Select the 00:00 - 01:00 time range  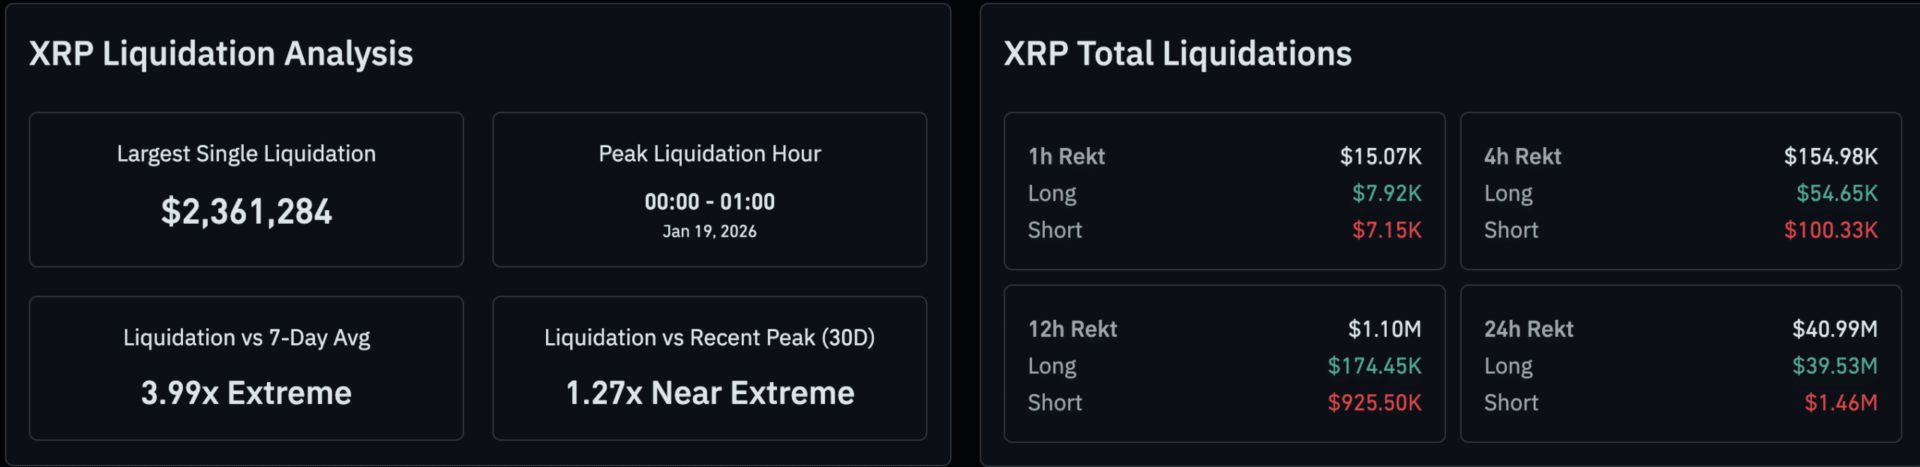(x=709, y=202)
